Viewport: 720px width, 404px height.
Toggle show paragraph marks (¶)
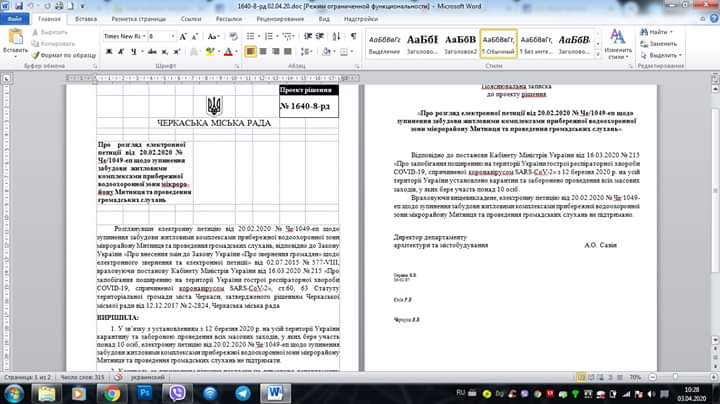tap(353, 36)
